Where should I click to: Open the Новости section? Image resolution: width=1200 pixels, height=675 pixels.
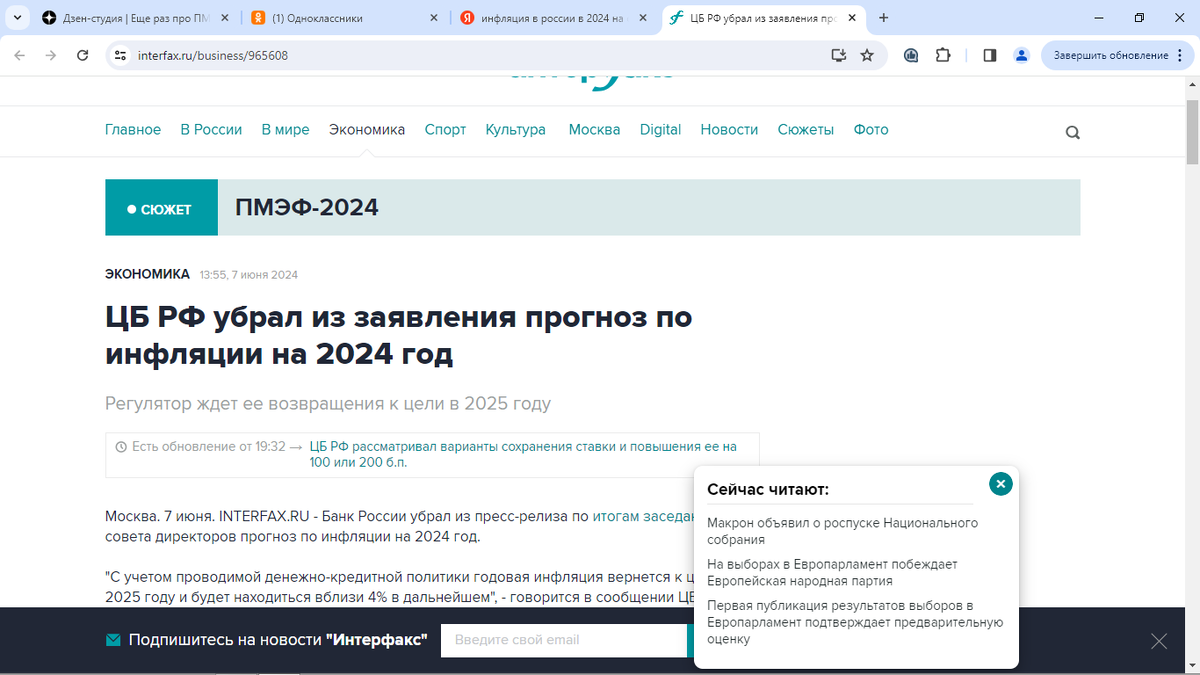point(729,130)
